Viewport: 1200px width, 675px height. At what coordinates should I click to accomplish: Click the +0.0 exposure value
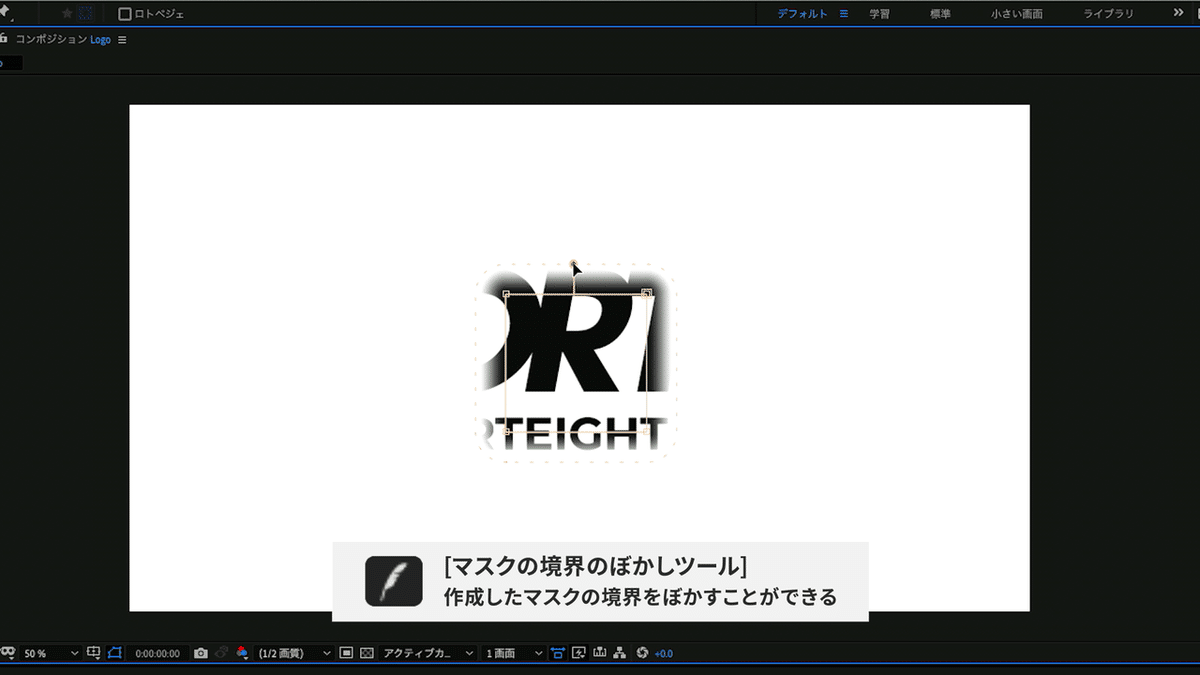click(x=664, y=653)
